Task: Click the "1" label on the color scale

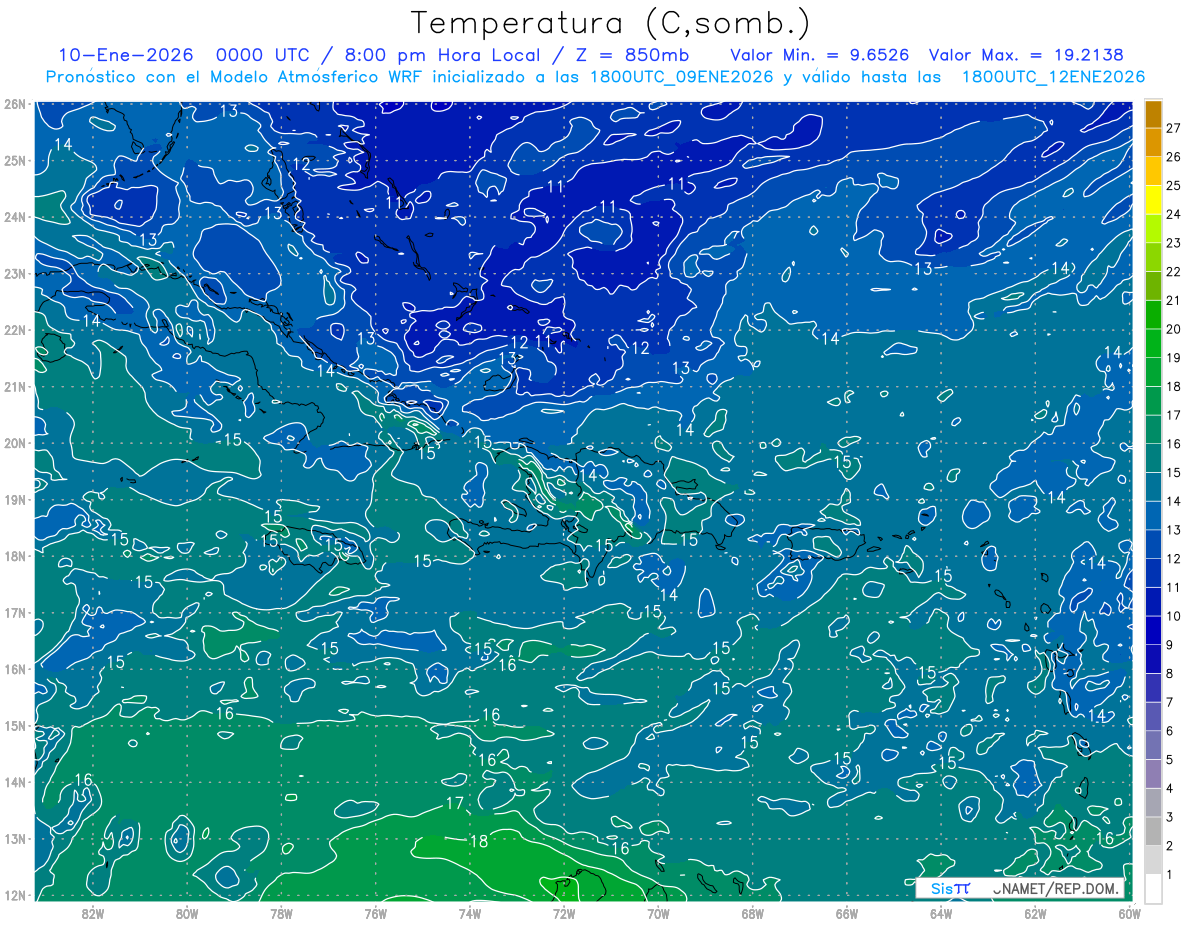Action: click(1170, 875)
